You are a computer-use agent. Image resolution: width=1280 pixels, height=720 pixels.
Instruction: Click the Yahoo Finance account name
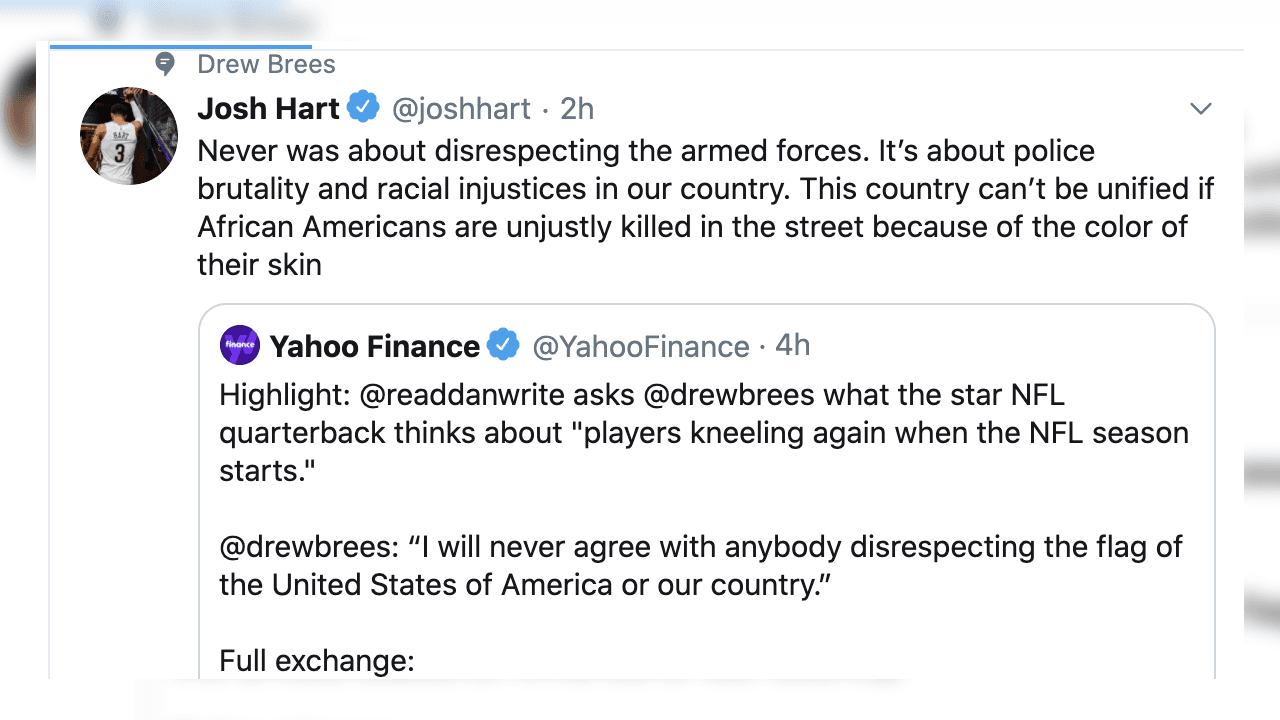click(374, 346)
